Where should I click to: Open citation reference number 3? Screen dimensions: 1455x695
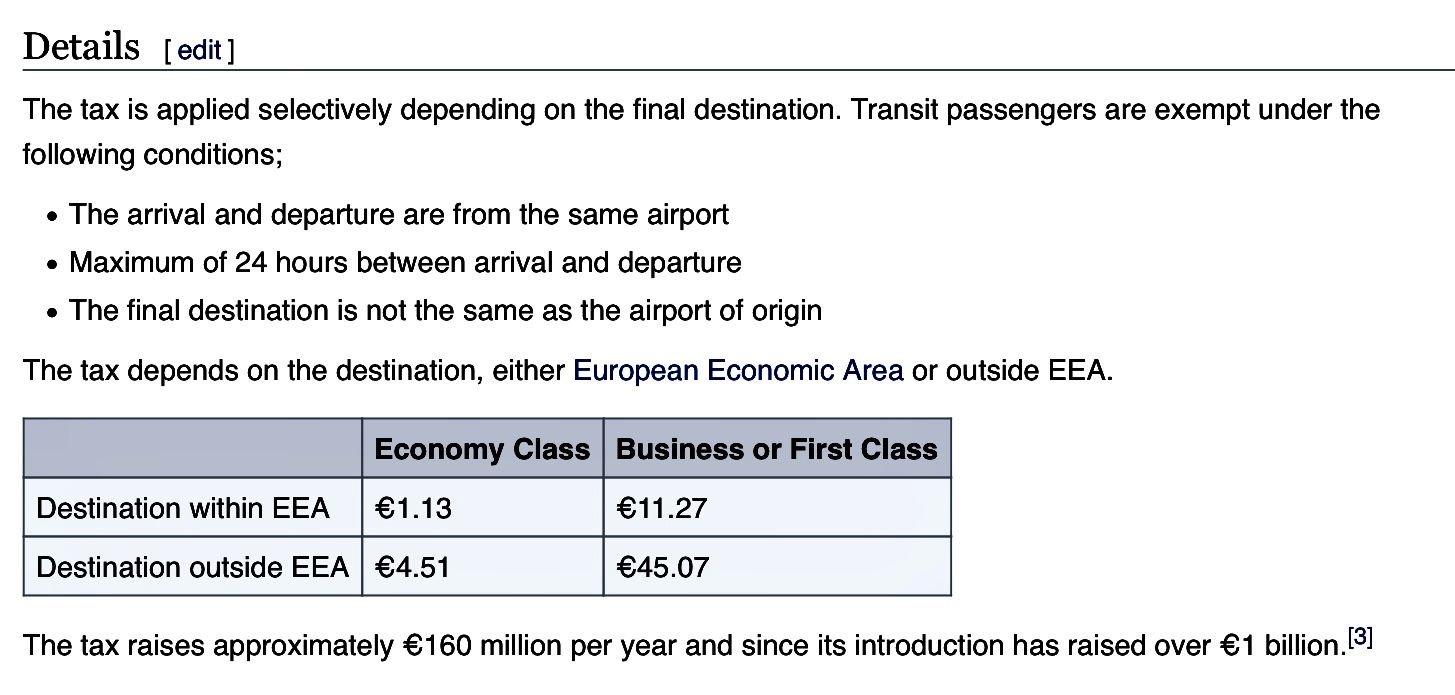pyautogui.click(x=1360, y=637)
